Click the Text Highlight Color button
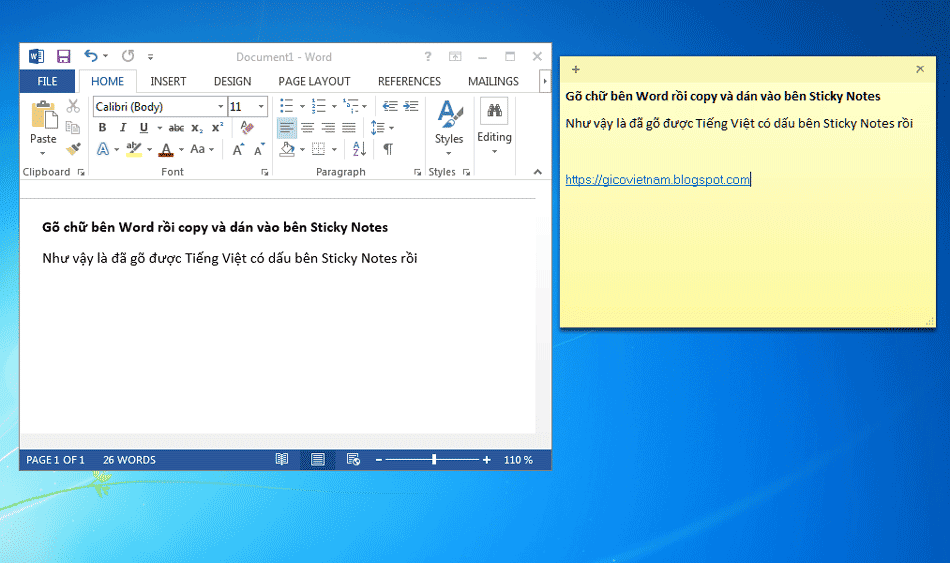The height and width of the screenshot is (563, 950). [134, 149]
